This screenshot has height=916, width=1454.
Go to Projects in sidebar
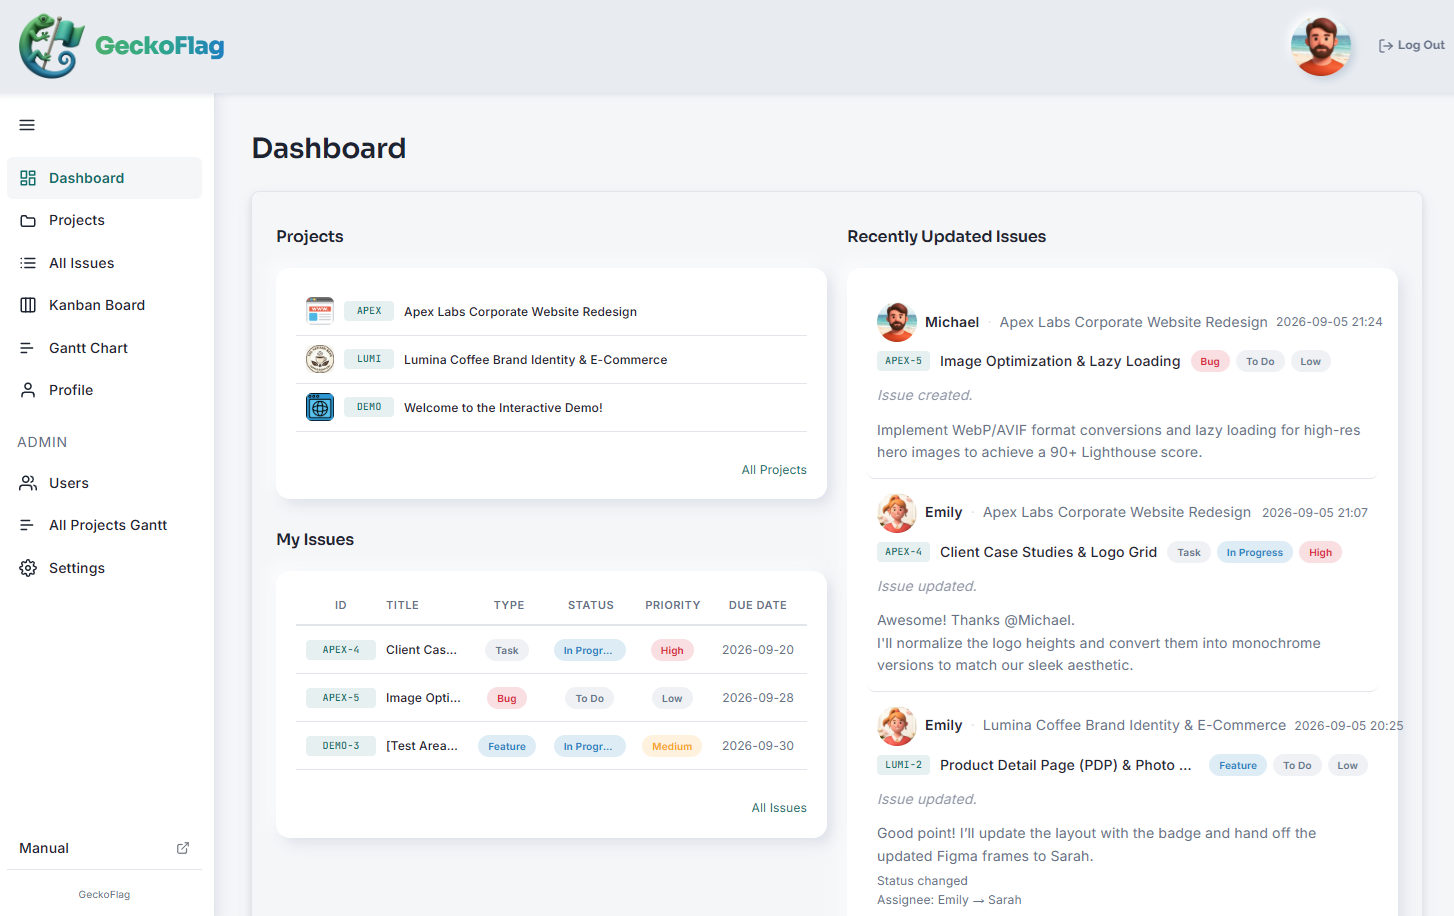point(104,220)
